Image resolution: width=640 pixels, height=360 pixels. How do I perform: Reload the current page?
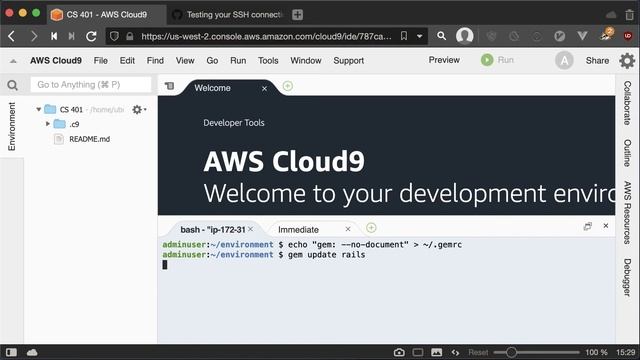click(x=91, y=36)
